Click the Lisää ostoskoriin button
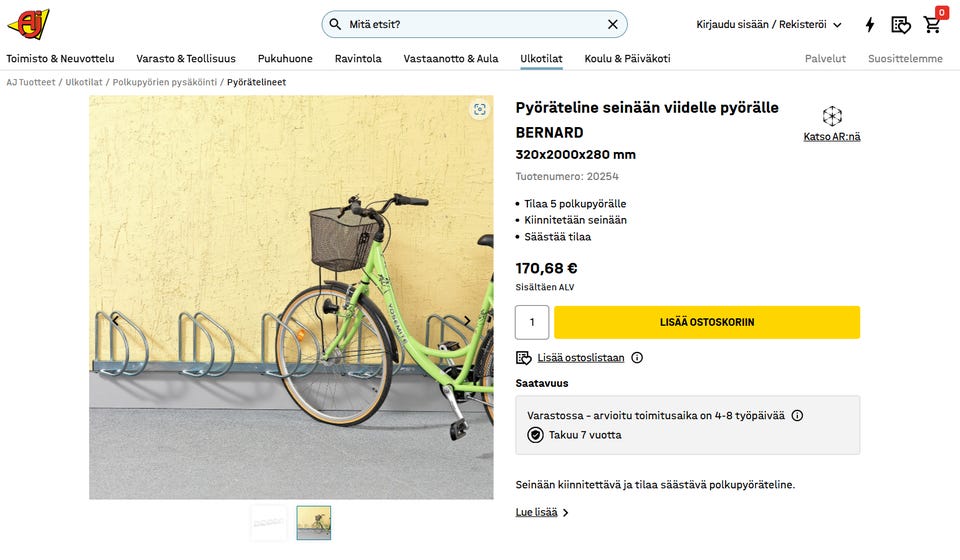The image size is (960, 560). (707, 322)
